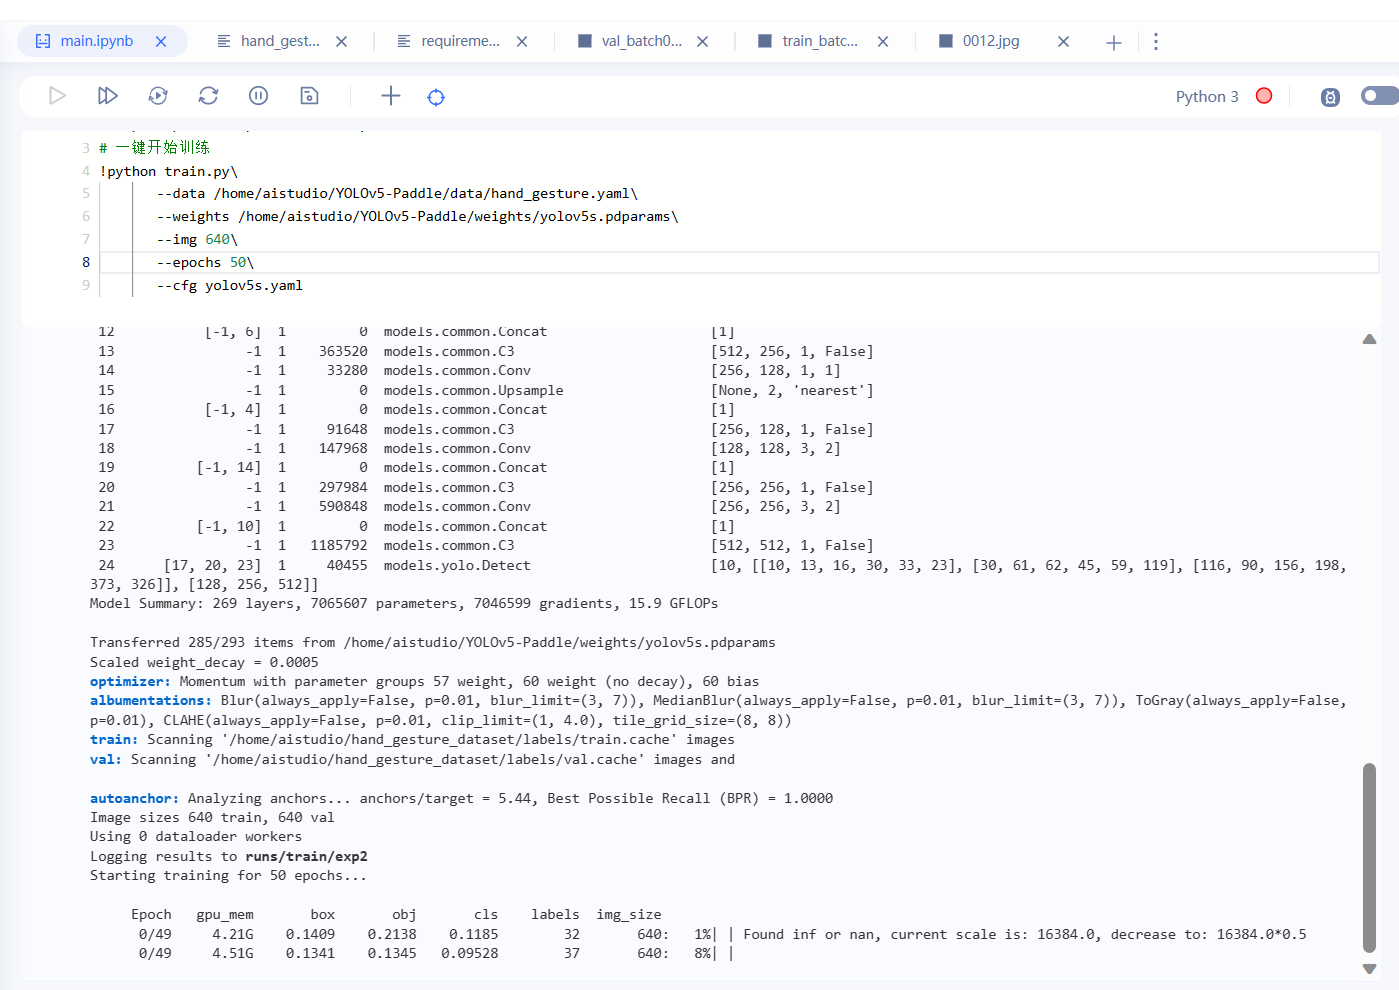Click the 'autoanchor:' output label
This screenshot has width=1399, height=990.
134,799
